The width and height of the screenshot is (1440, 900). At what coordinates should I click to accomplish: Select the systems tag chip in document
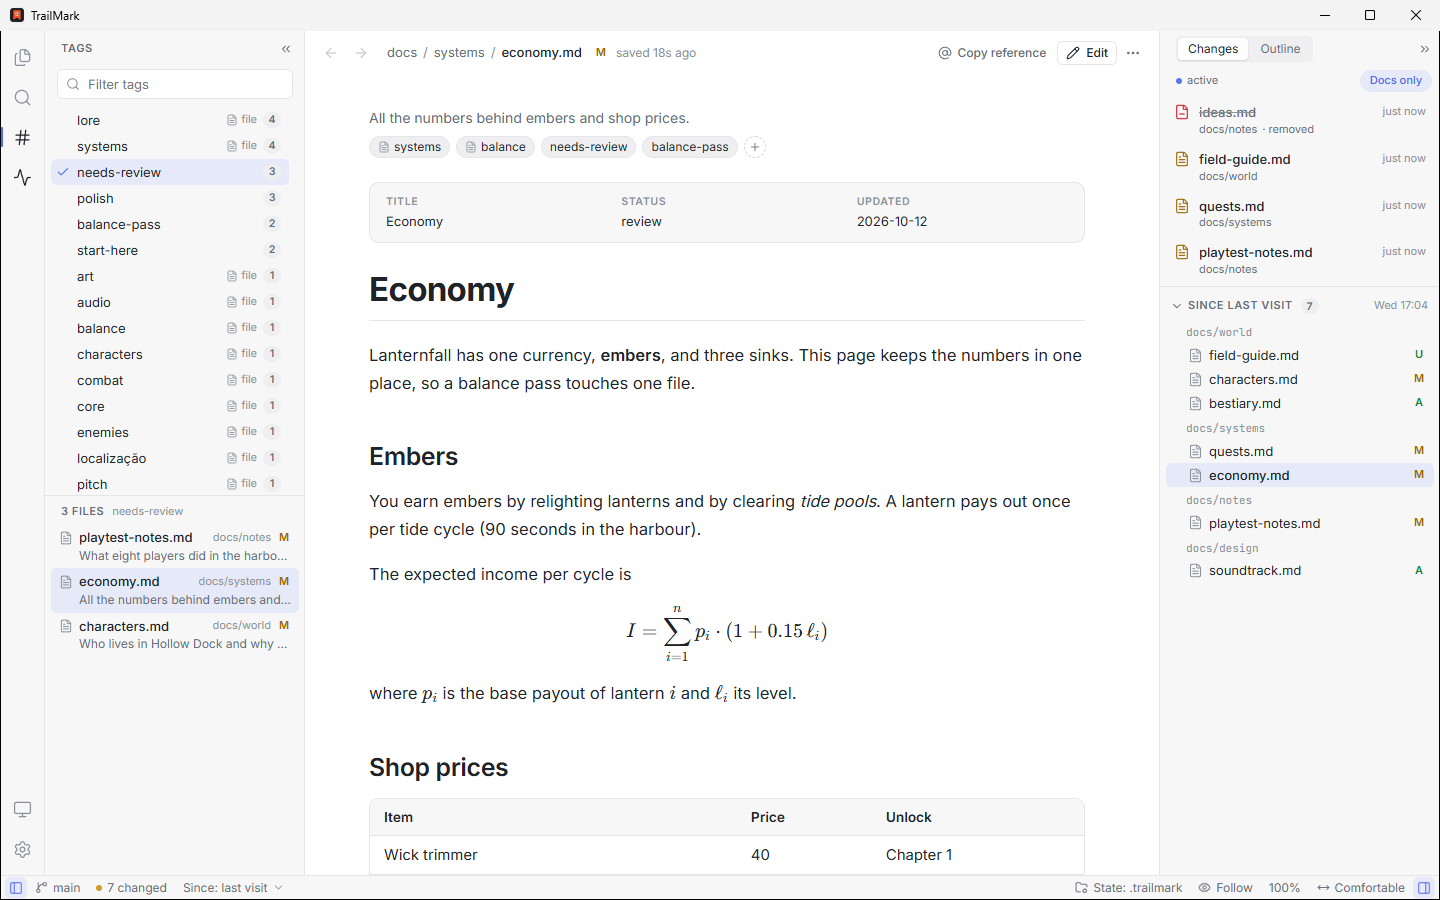[410, 147]
